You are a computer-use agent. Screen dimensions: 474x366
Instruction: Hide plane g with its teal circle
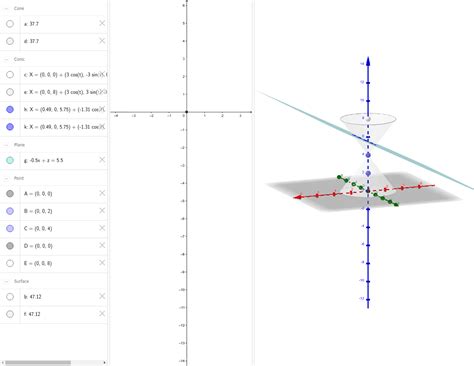click(10, 160)
